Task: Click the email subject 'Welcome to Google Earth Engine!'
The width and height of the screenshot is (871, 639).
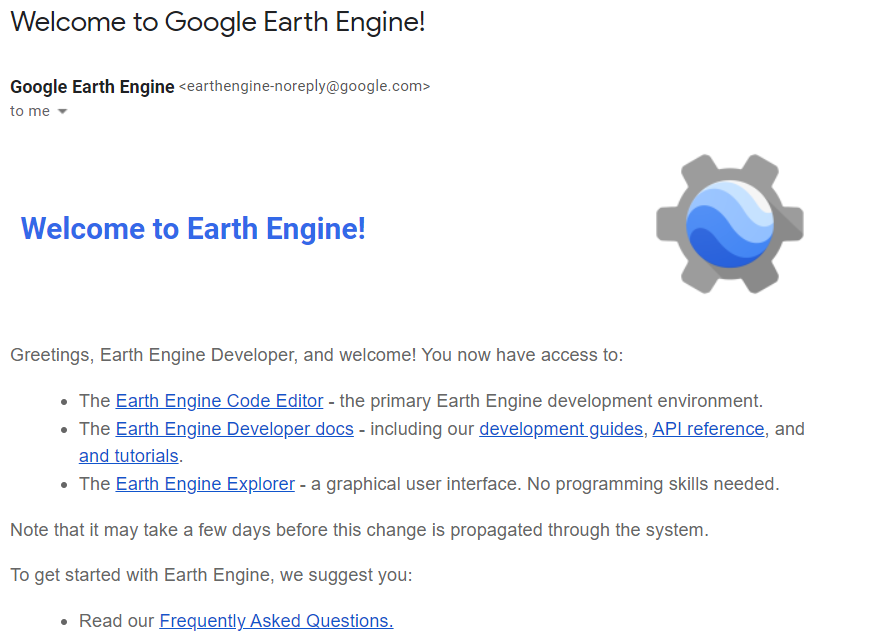Action: click(x=218, y=22)
